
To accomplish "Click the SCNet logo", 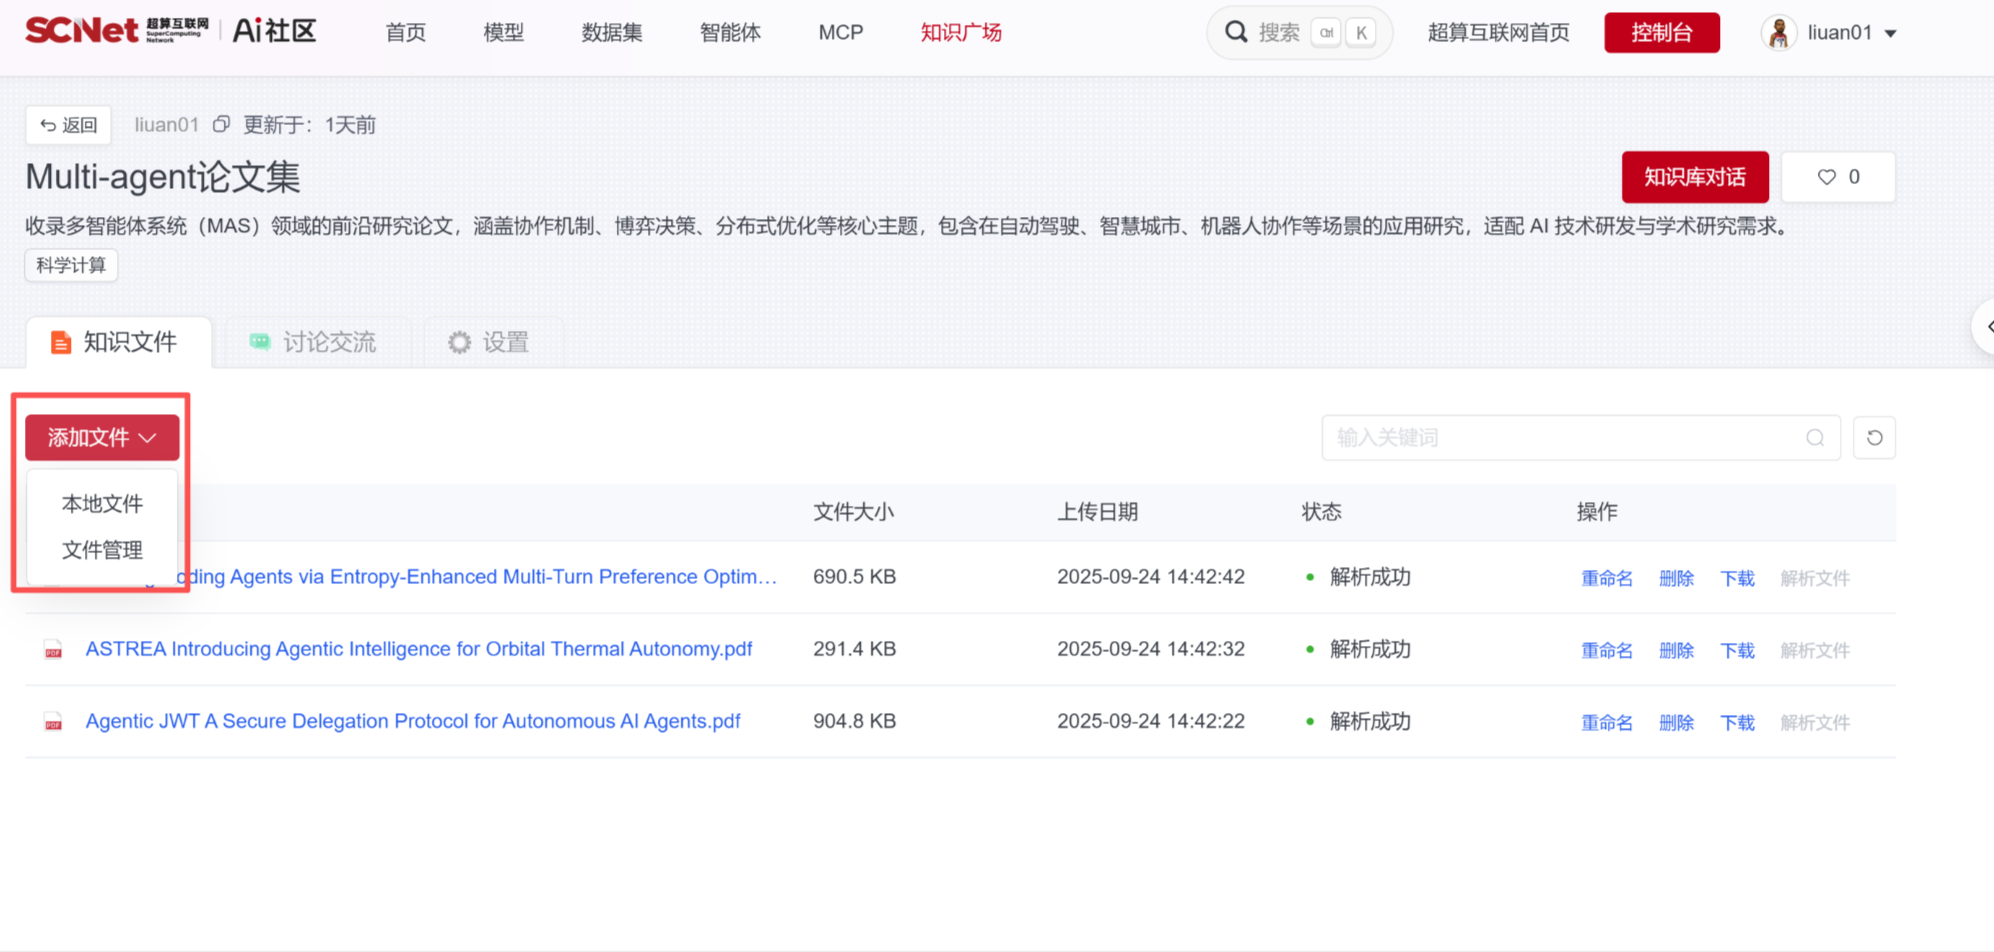I will 82,31.
